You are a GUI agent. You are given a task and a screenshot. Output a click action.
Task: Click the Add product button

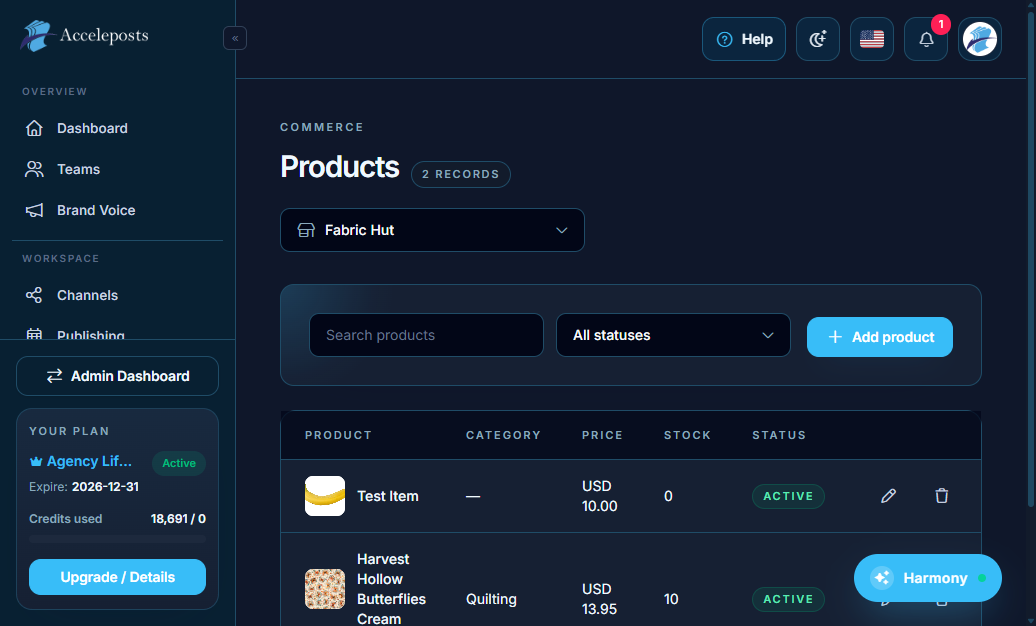coord(879,337)
